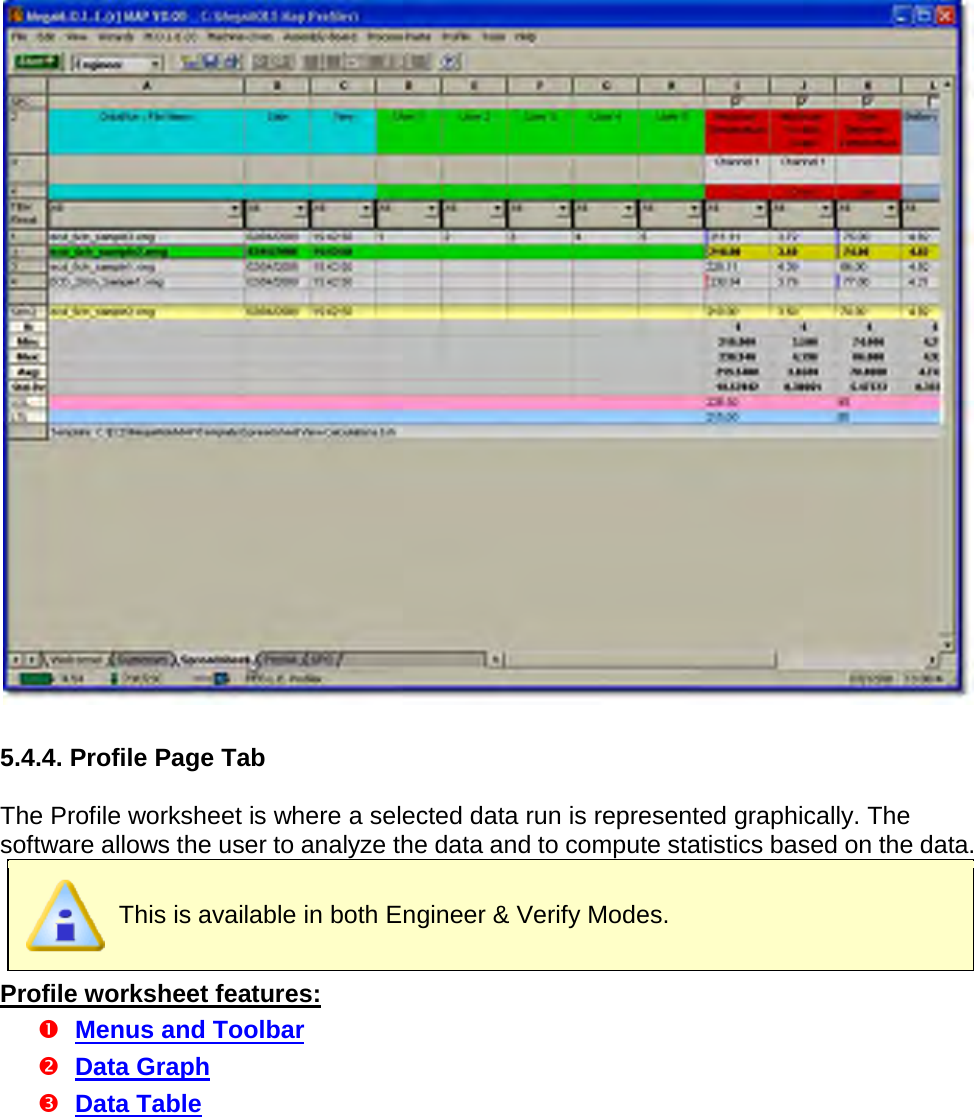The height and width of the screenshot is (1117, 974).
Task: Click the vertical scrollbar up arrow
Action: coord(947,84)
